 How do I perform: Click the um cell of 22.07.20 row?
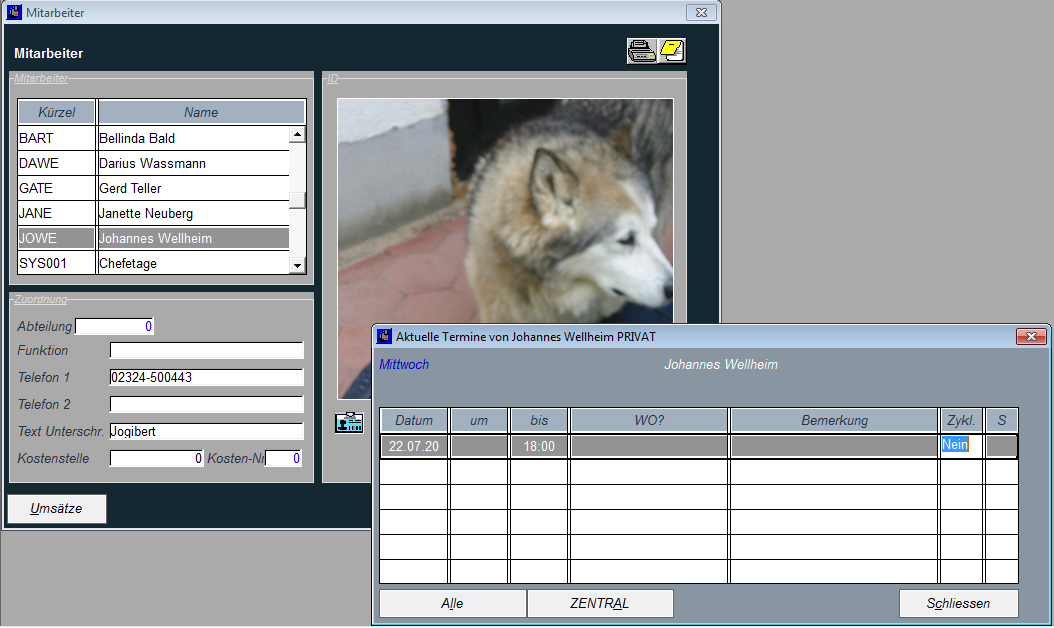[479, 446]
